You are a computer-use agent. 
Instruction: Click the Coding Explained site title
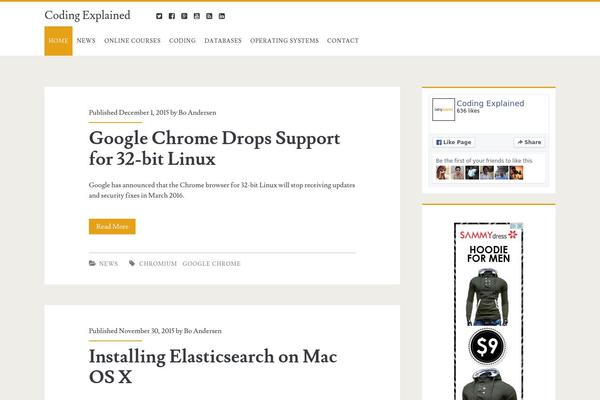(87, 15)
